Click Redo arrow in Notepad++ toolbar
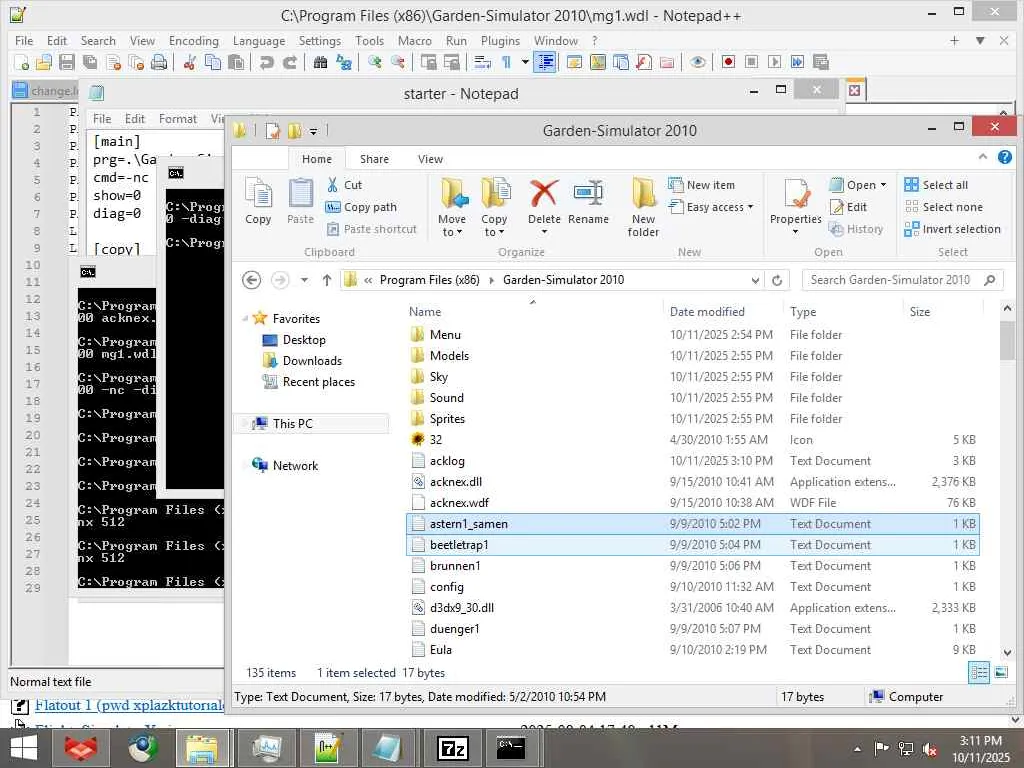Screen dimensions: 1024x768 [x=289, y=62]
